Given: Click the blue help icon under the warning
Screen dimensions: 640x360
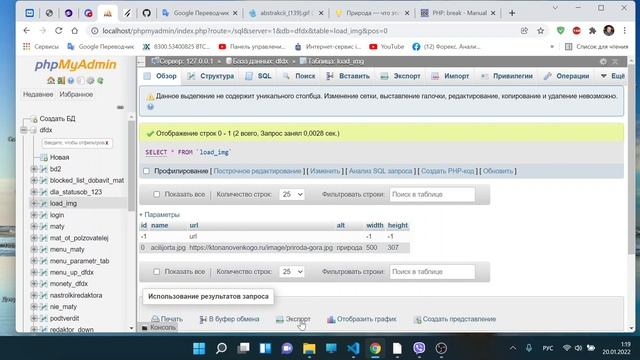Looking at the screenshot, I should point(151,107).
